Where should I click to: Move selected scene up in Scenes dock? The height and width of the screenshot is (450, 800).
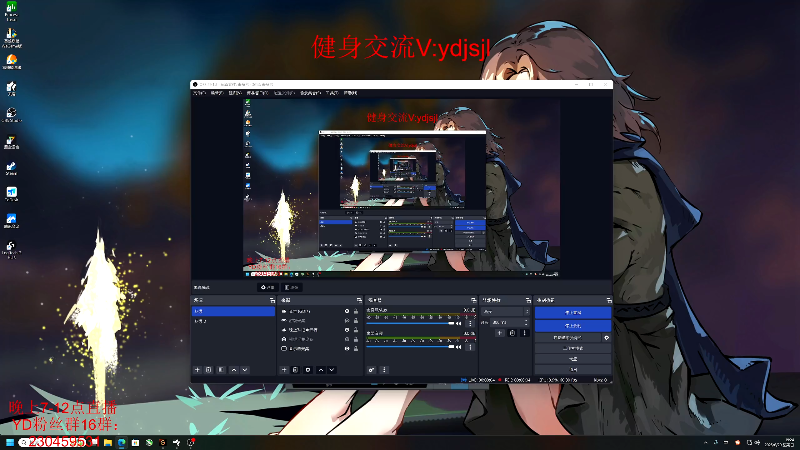pyautogui.click(x=234, y=369)
